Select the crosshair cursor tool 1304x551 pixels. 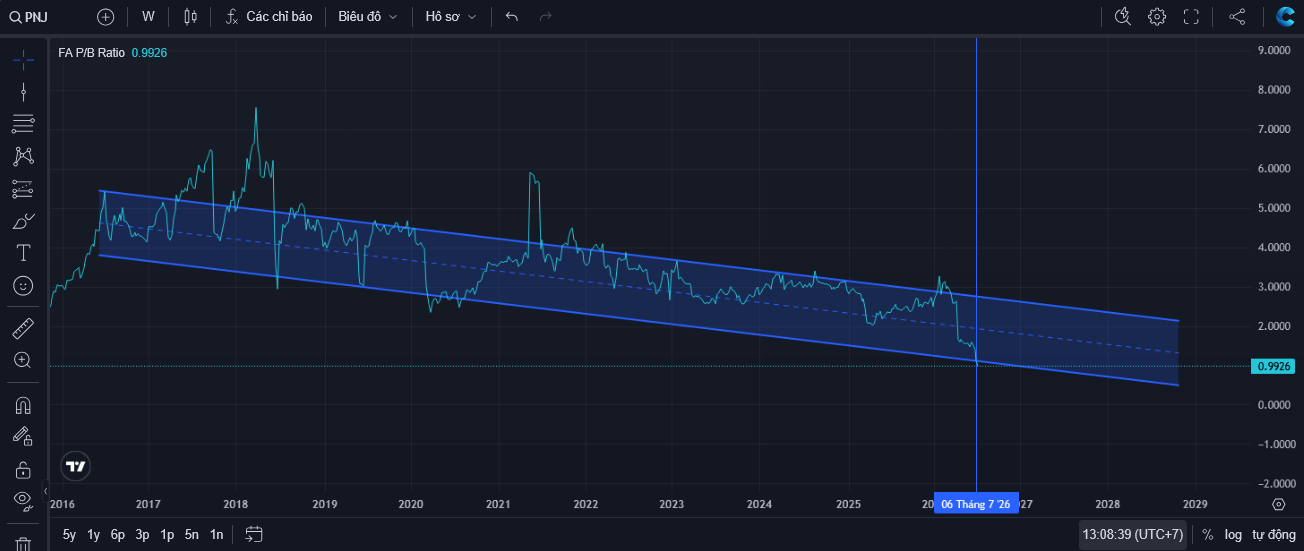click(x=23, y=60)
